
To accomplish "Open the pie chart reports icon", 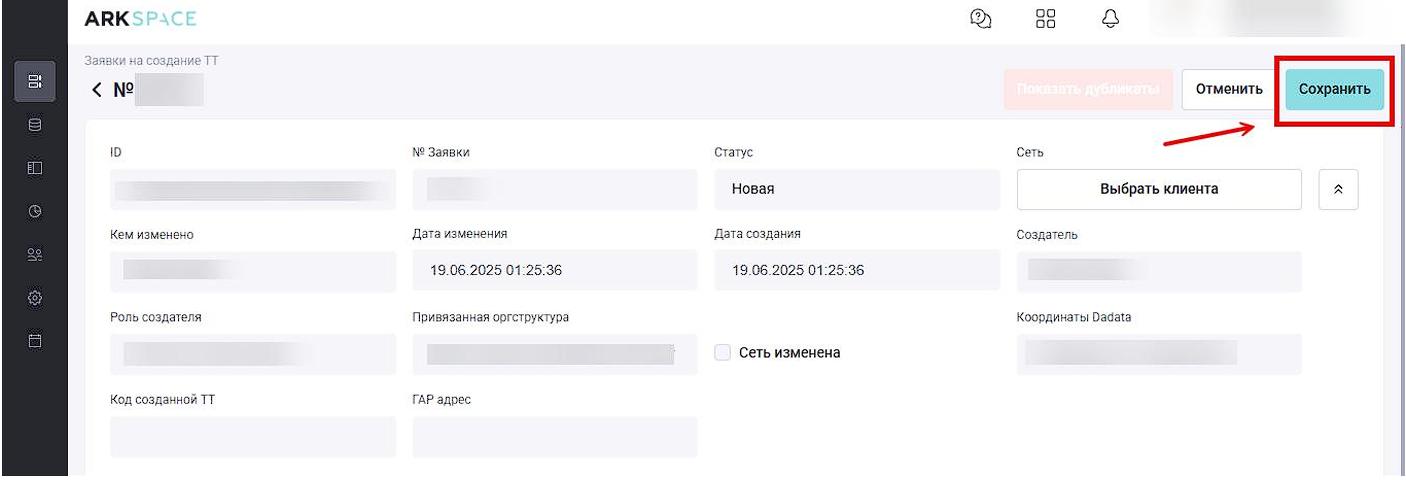I will pyautogui.click(x=35, y=211).
